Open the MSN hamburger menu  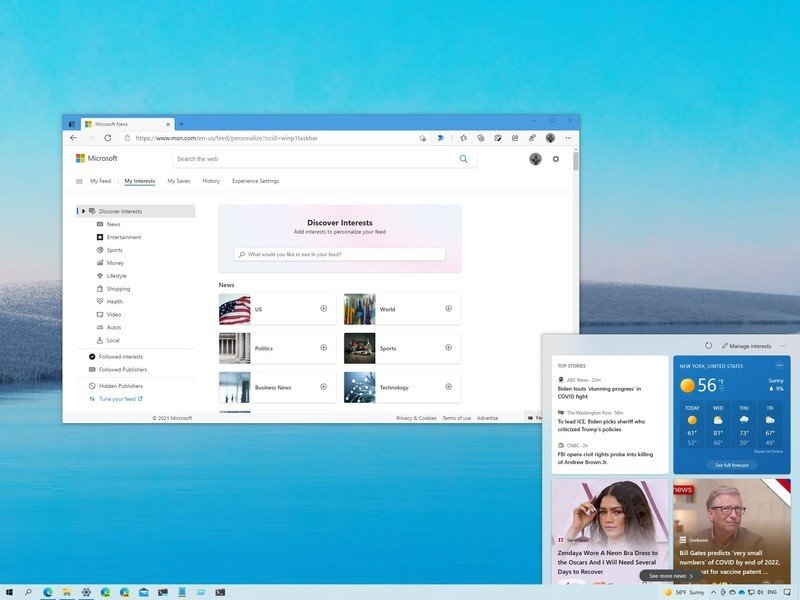click(79, 181)
